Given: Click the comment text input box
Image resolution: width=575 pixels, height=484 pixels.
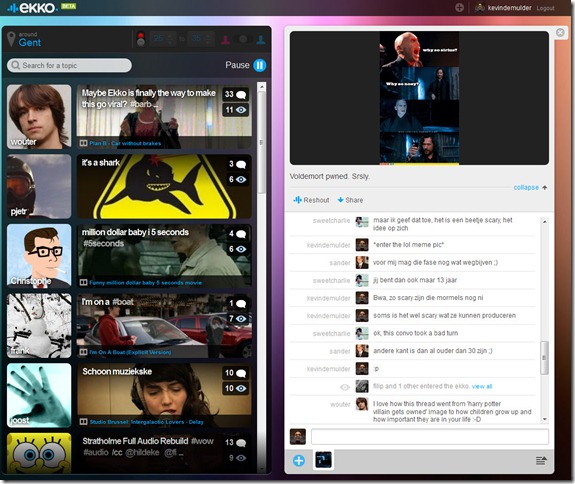Looking at the screenshot, I should click(430, 437).
